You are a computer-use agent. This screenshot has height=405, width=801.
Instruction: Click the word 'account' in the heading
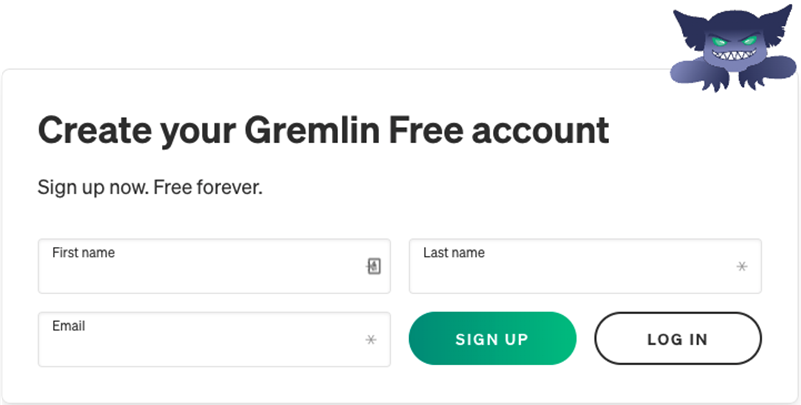click(540, 130)
